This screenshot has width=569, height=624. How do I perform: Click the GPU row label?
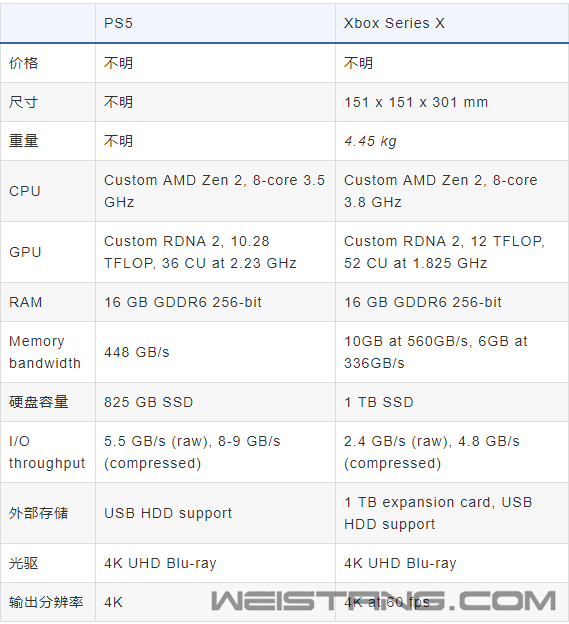(x=25, y=252)
